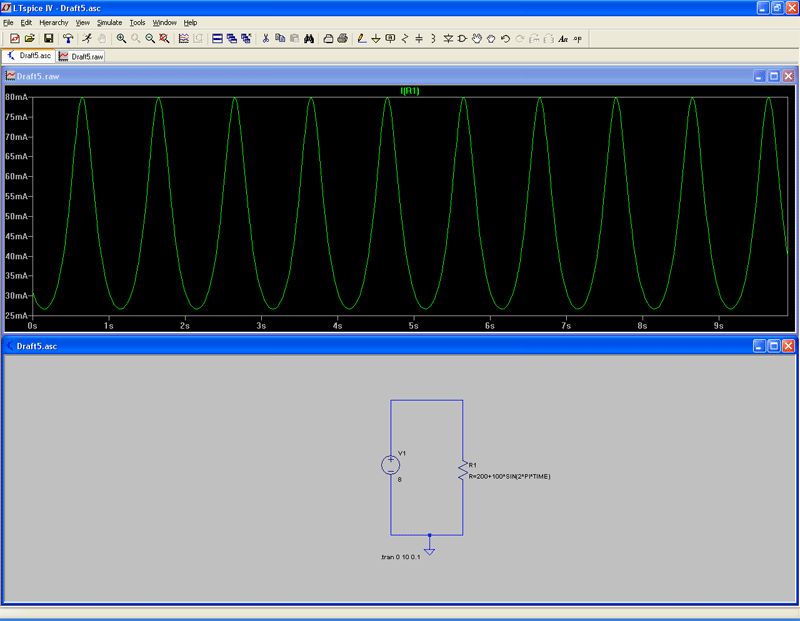Select the Move hand tool
The image size is (800, 621).
pyautogui.click(x=477, y=39)
